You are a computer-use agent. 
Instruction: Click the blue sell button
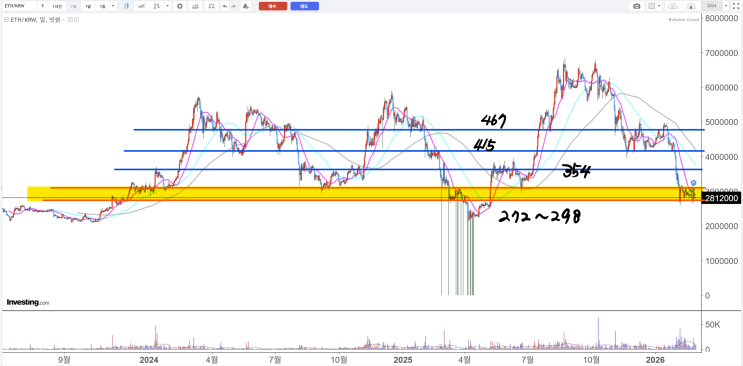coord(305,6)
